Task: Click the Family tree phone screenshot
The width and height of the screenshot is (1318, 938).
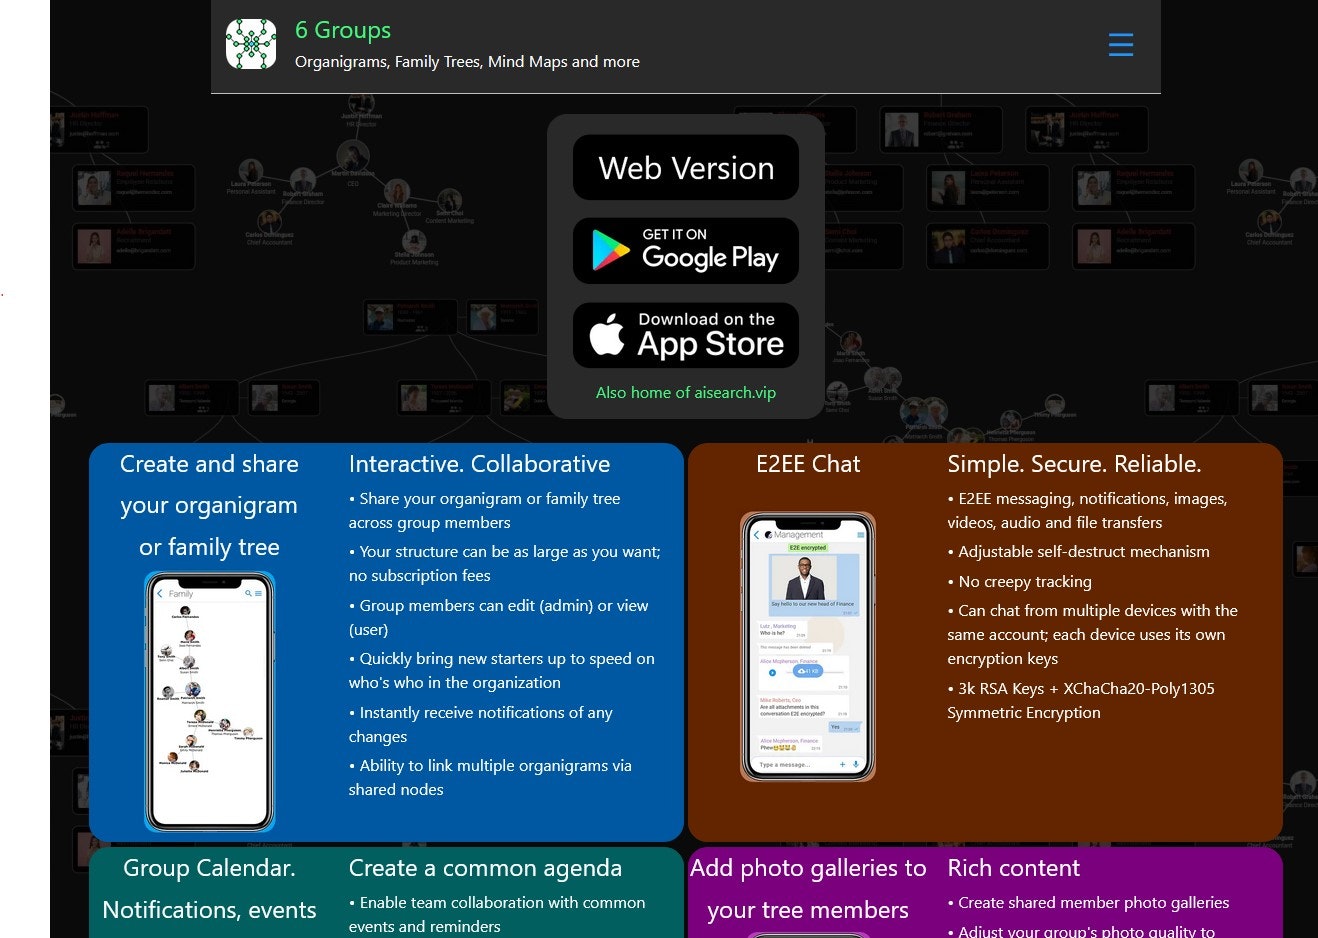Action: [x=210, y=702]
